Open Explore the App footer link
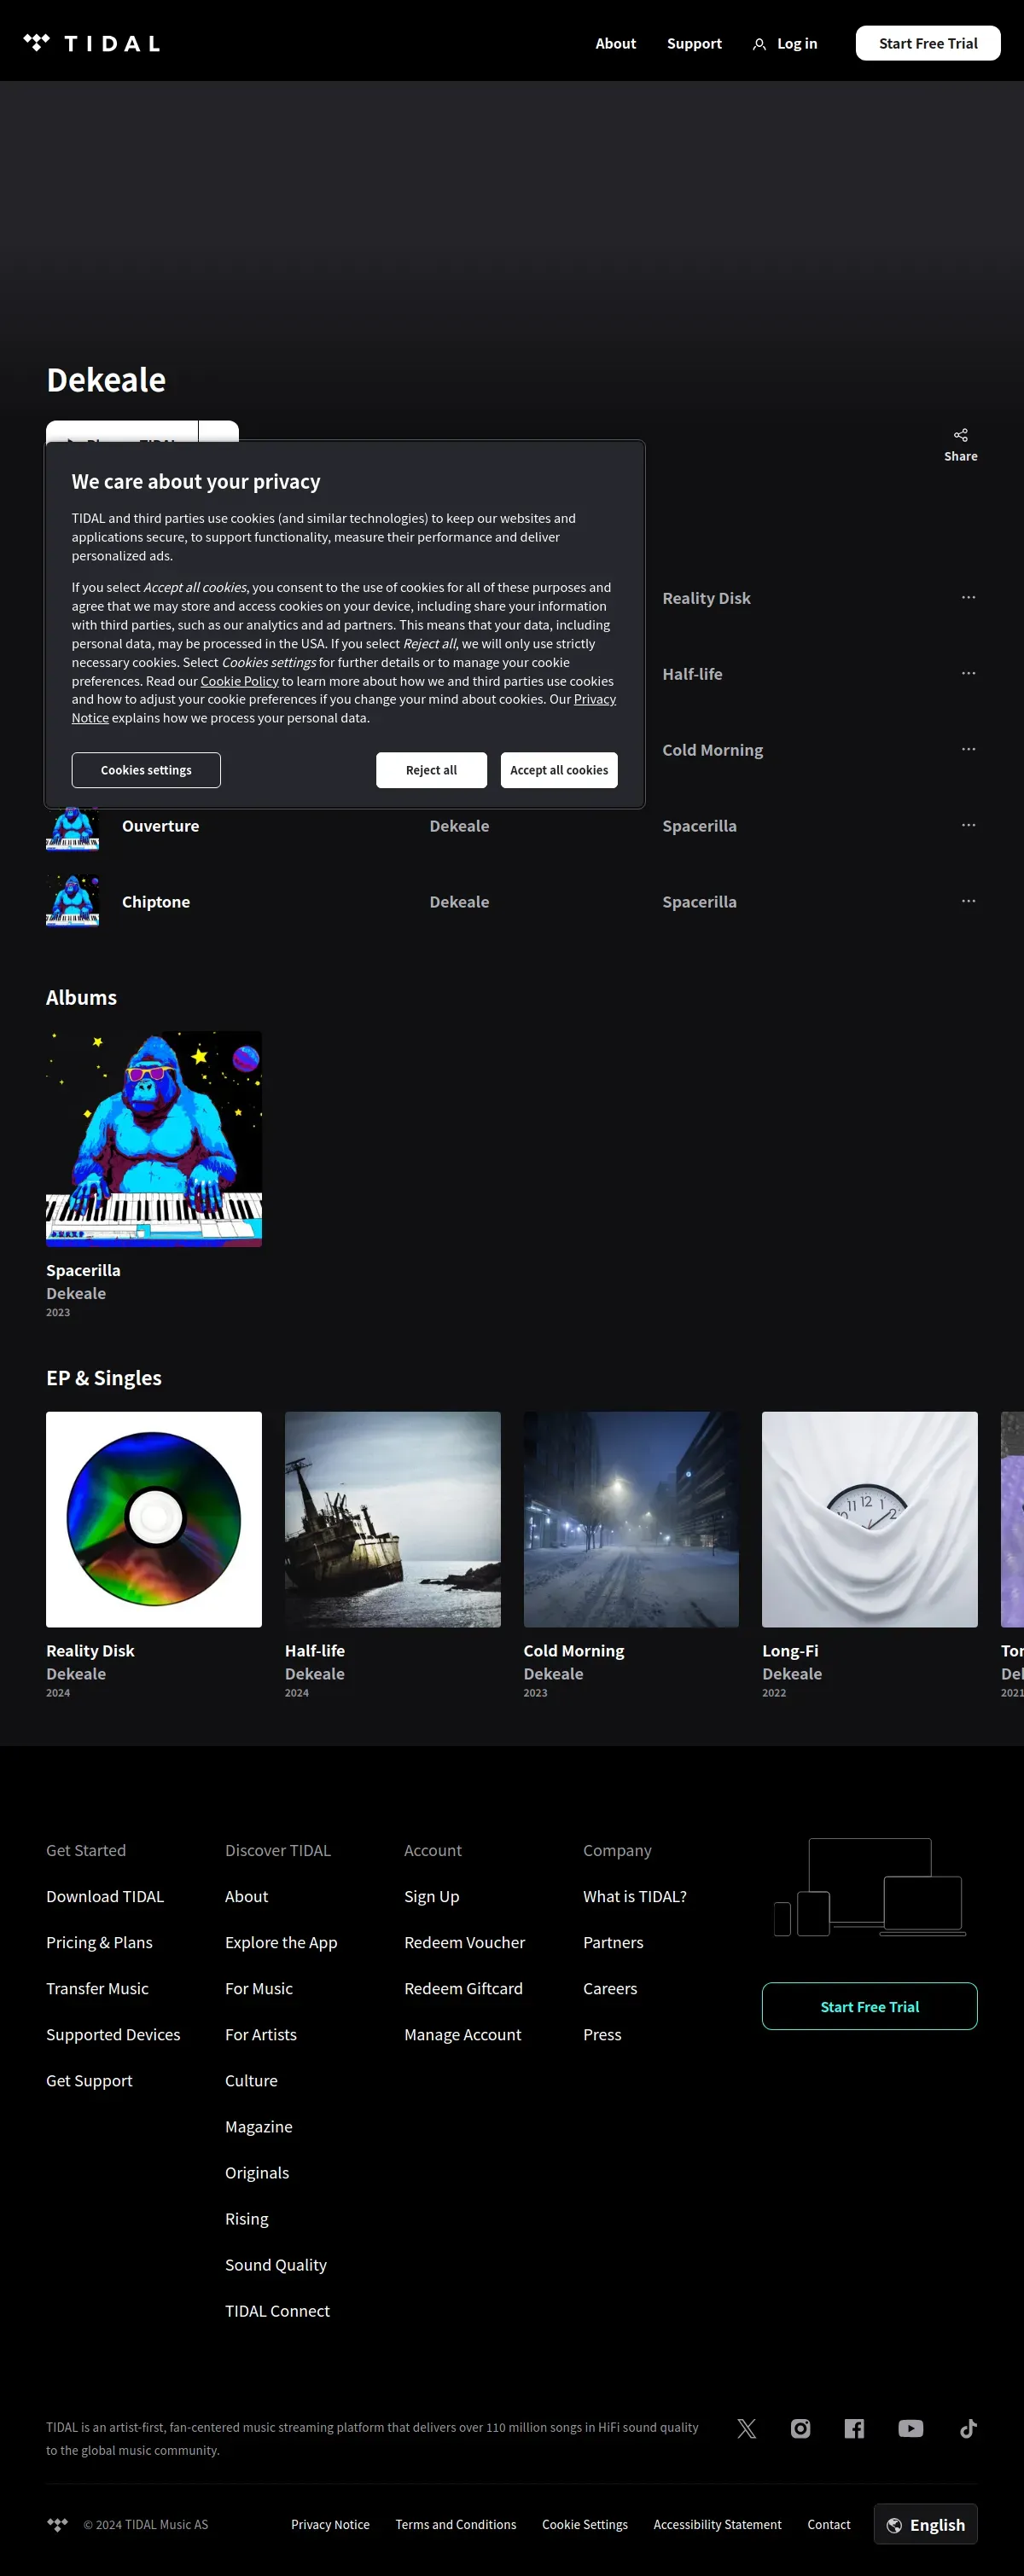The height and width of the screenshot is (2576, 1024). (281, 1942)
